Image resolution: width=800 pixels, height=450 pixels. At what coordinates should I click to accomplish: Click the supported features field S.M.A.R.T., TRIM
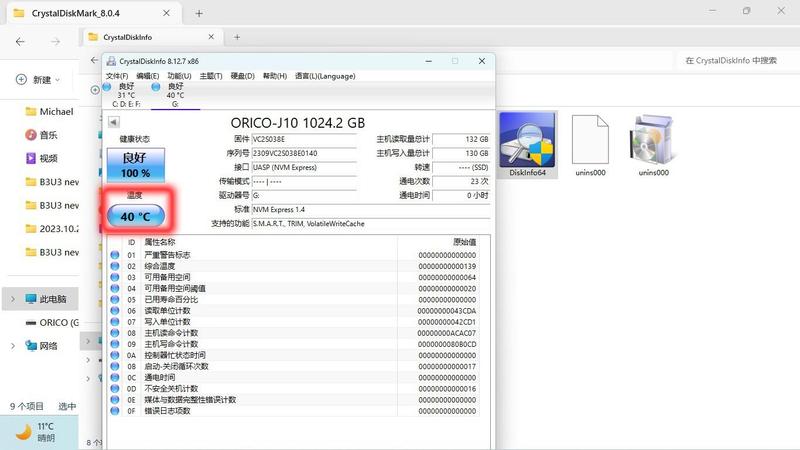370,223
